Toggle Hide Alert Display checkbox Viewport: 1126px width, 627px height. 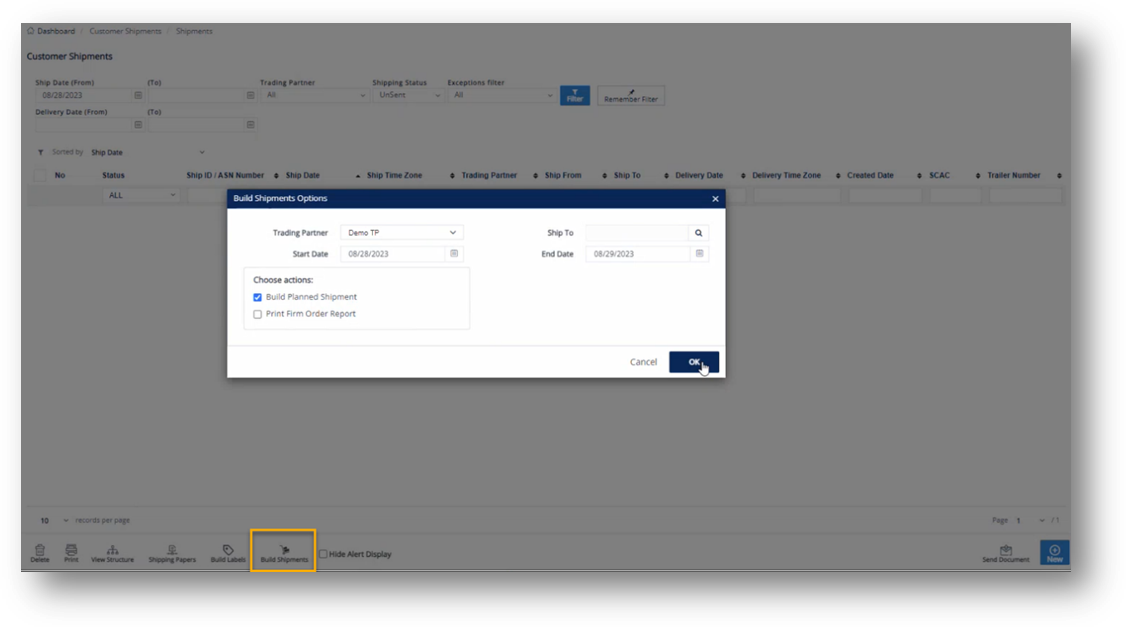pyautogui.click(x=323, y=554)
